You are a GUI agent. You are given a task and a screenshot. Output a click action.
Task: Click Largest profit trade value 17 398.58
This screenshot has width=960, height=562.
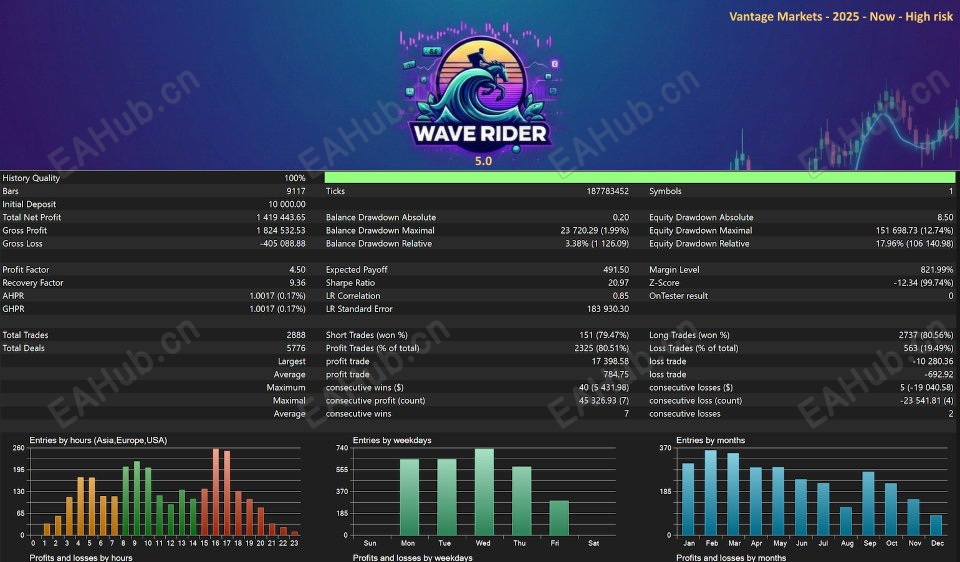point(610,361)
